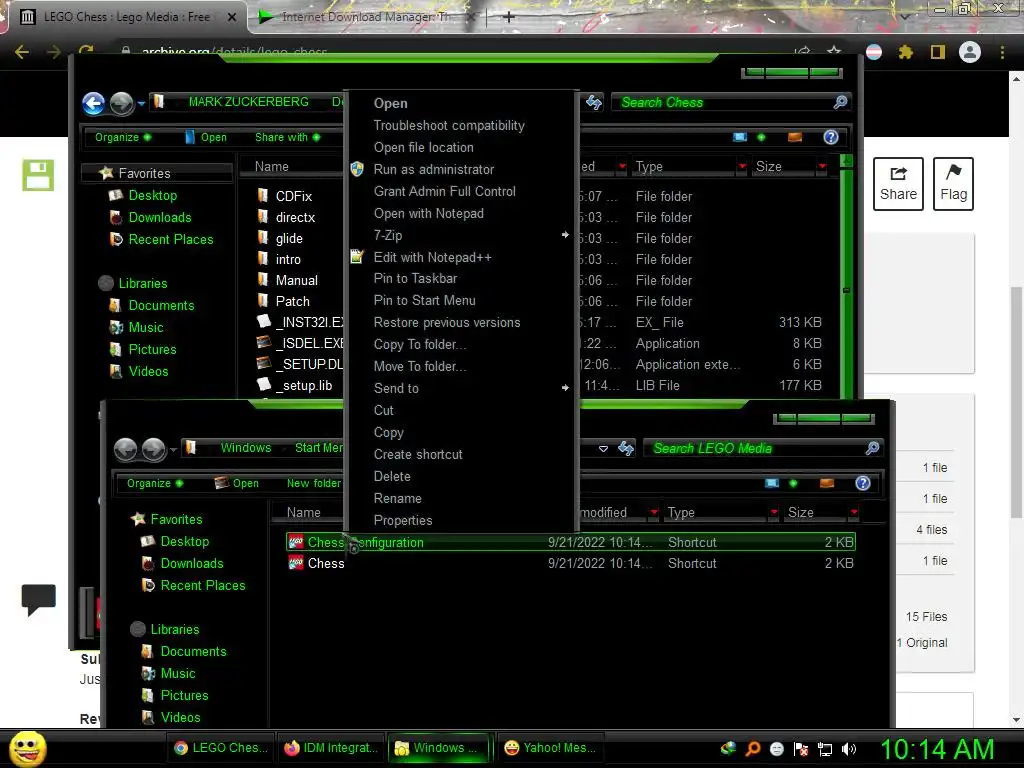Switch to Yahoo! Messenger taskbar button
The height and width of the screenshot is (768, 1024).
[x=550, y=748]
